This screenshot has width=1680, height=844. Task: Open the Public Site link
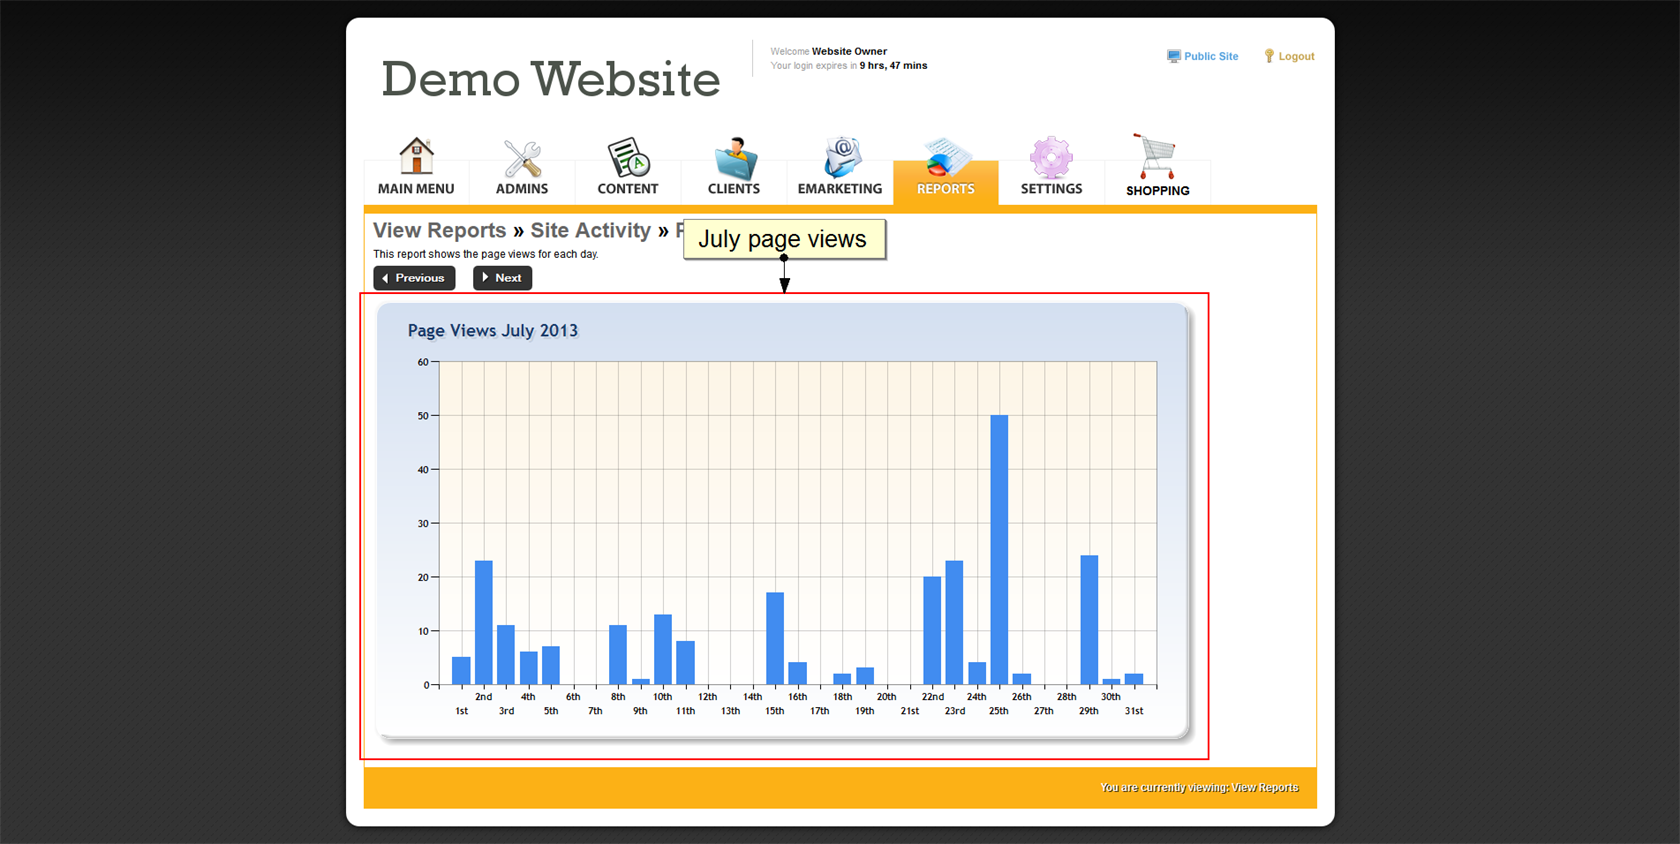[1211, 56]
